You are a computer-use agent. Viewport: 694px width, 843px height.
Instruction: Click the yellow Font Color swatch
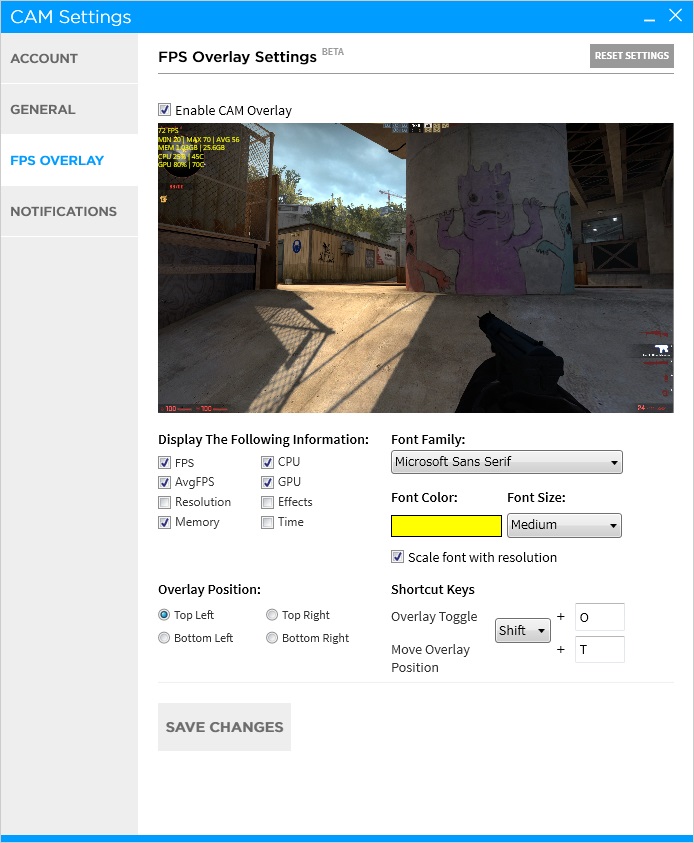point(446,526)
